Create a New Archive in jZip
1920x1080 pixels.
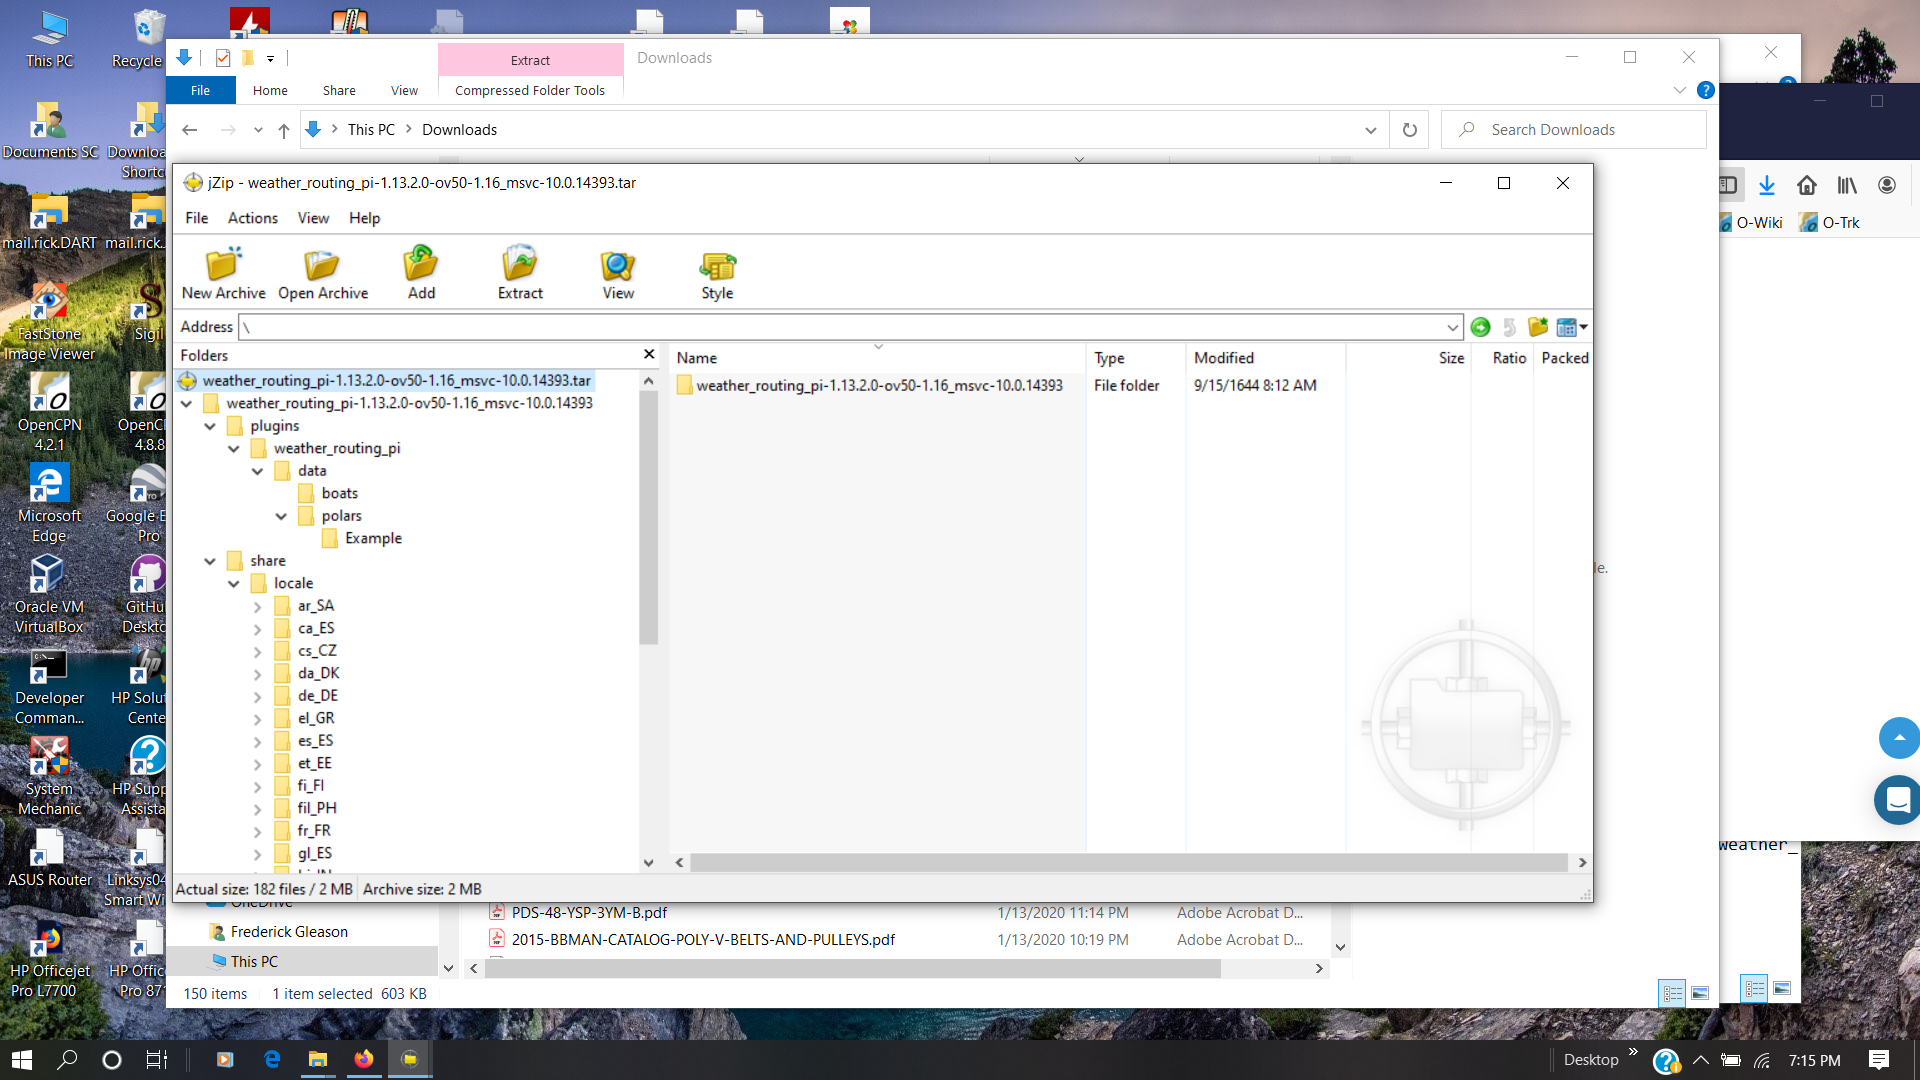tap(222, 272)
